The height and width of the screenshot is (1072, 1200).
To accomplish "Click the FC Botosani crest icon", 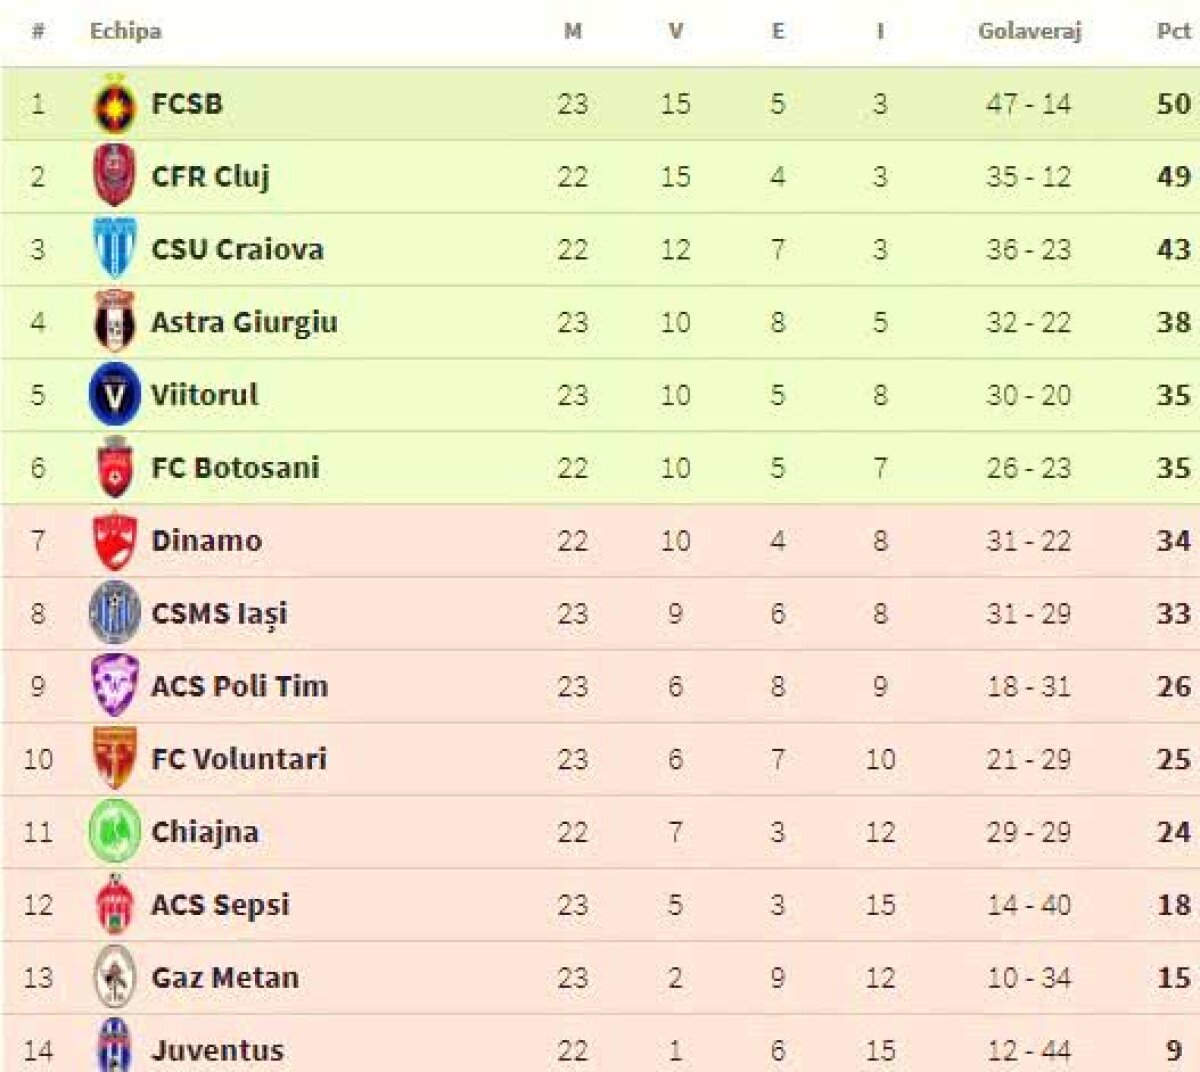I will pos(115,468).
